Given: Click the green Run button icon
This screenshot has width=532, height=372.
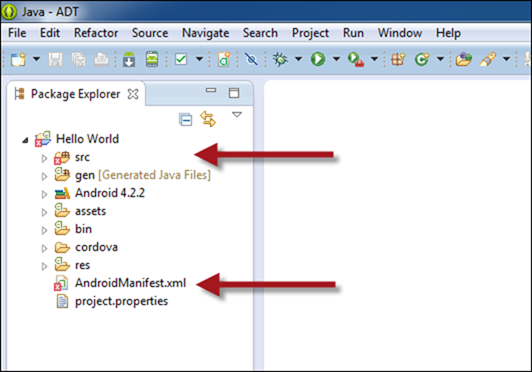Looking at the screenshot, I should point(318,59).
